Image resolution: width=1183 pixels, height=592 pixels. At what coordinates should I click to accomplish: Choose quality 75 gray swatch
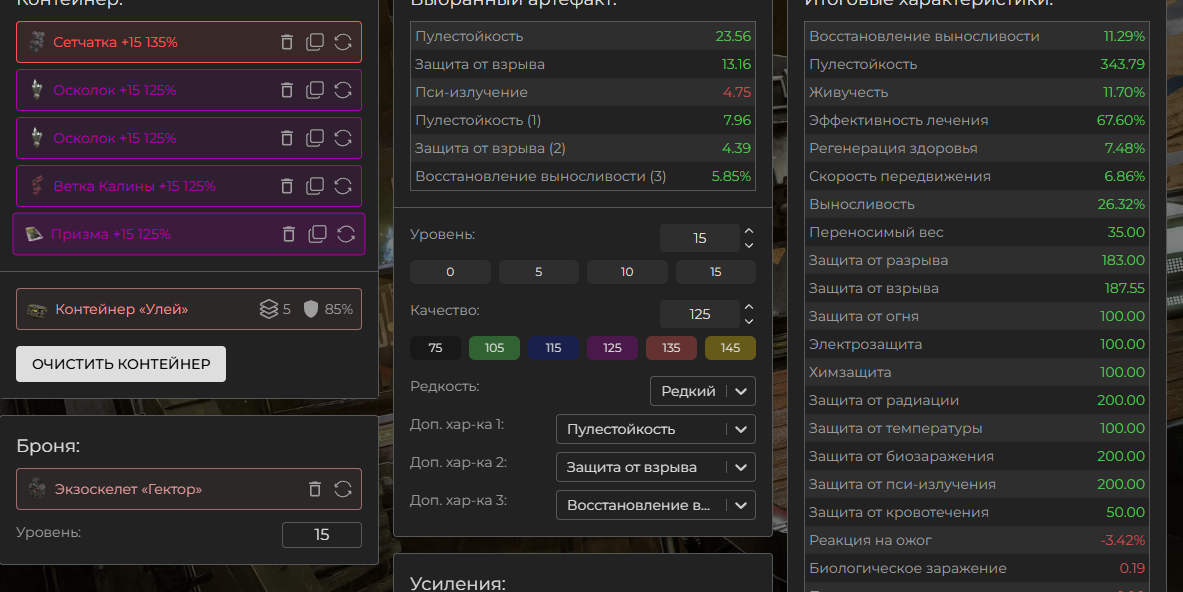pos(435,348)
